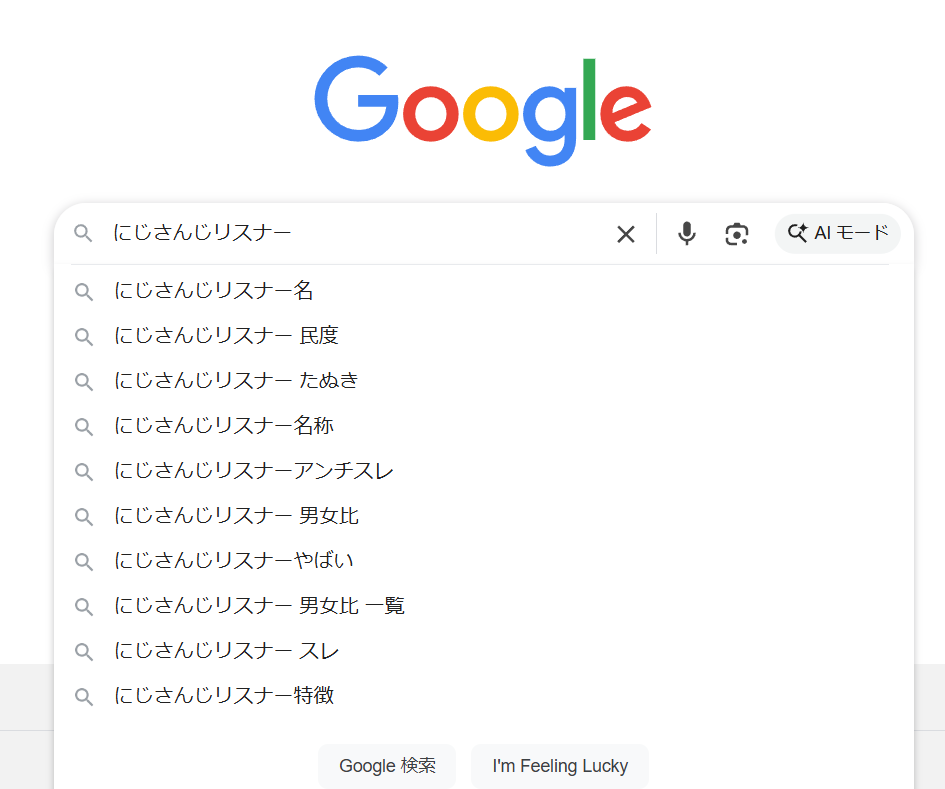Select the 男女比 suggestion without 一覧
Viewport: 945px width, 789px height.
tap(236, 516)
